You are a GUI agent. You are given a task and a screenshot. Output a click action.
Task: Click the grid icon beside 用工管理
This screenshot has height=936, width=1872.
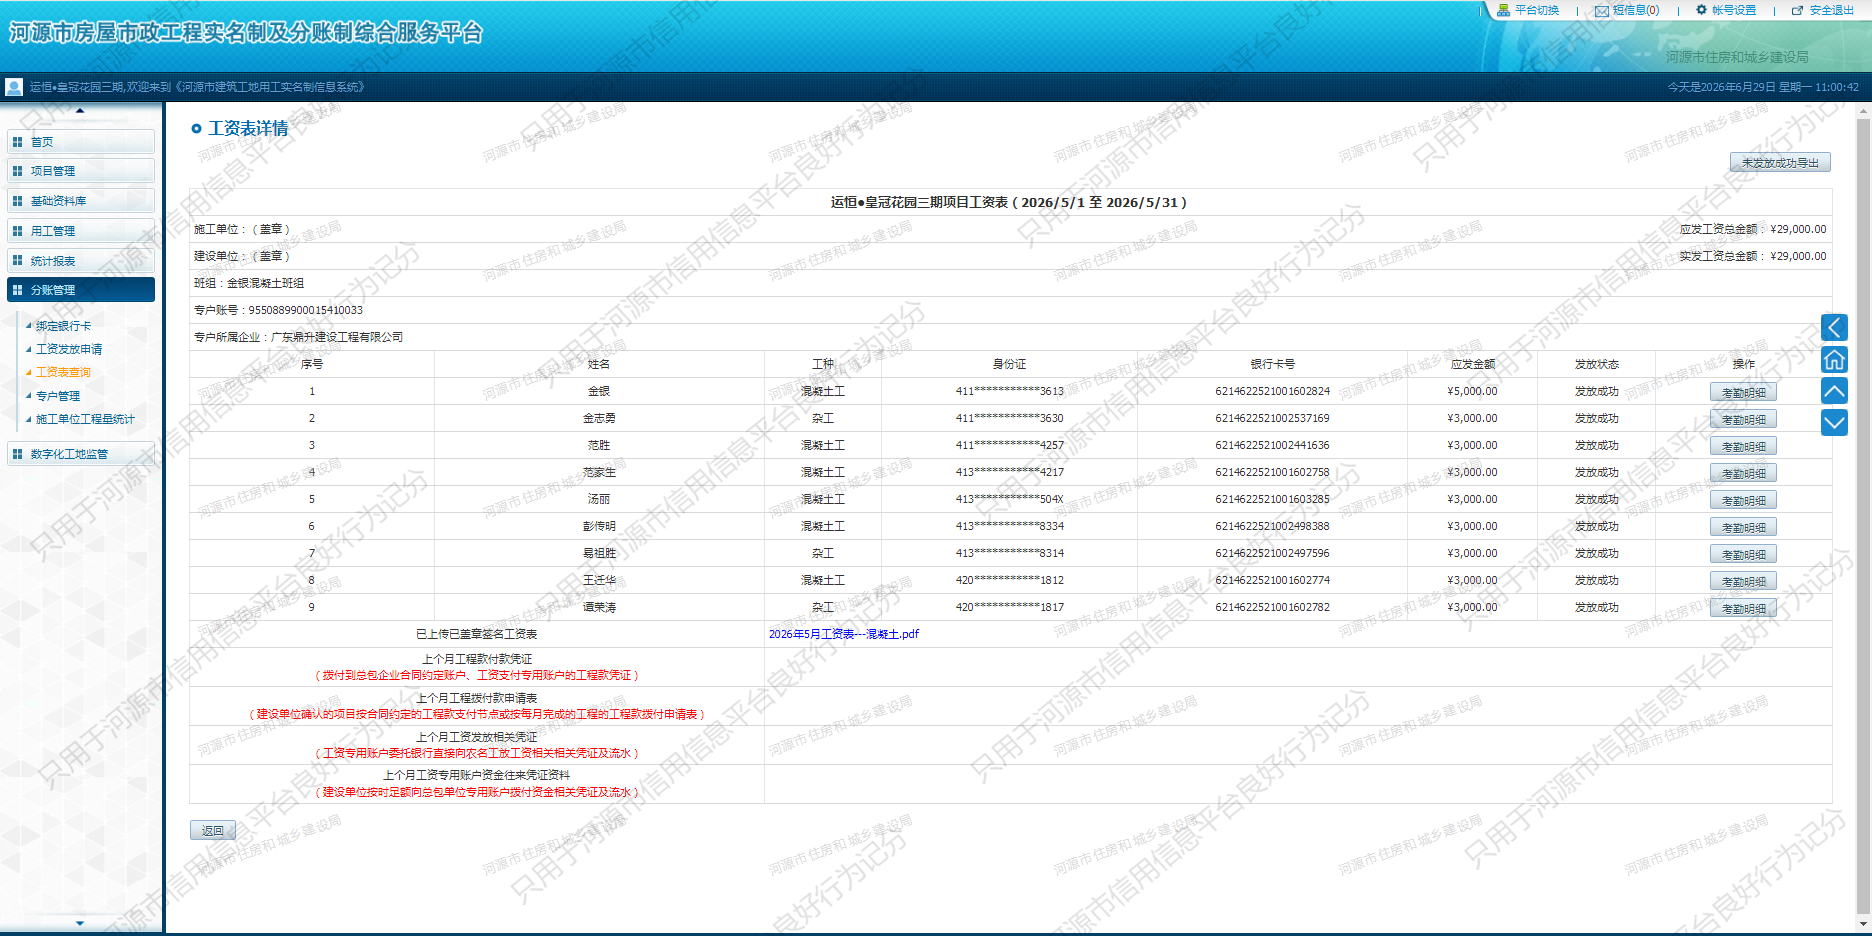[x=17, y=231]
